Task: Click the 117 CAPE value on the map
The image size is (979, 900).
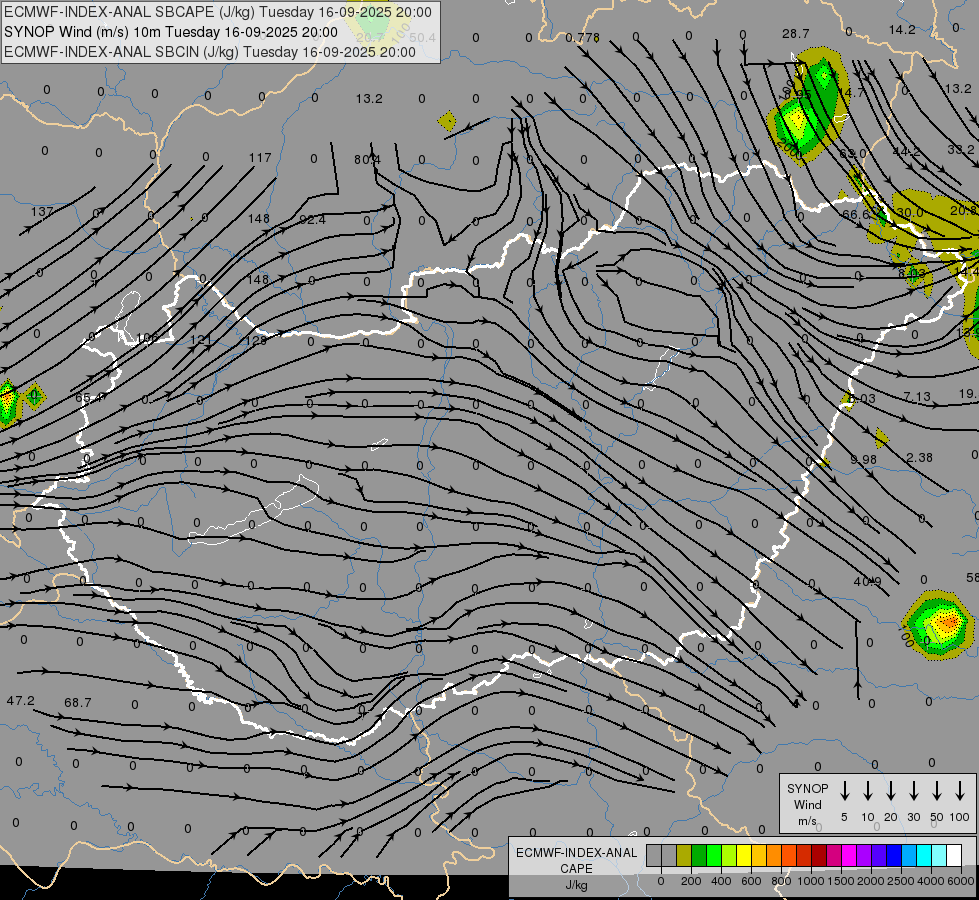Action: click(x=260, y=157)
